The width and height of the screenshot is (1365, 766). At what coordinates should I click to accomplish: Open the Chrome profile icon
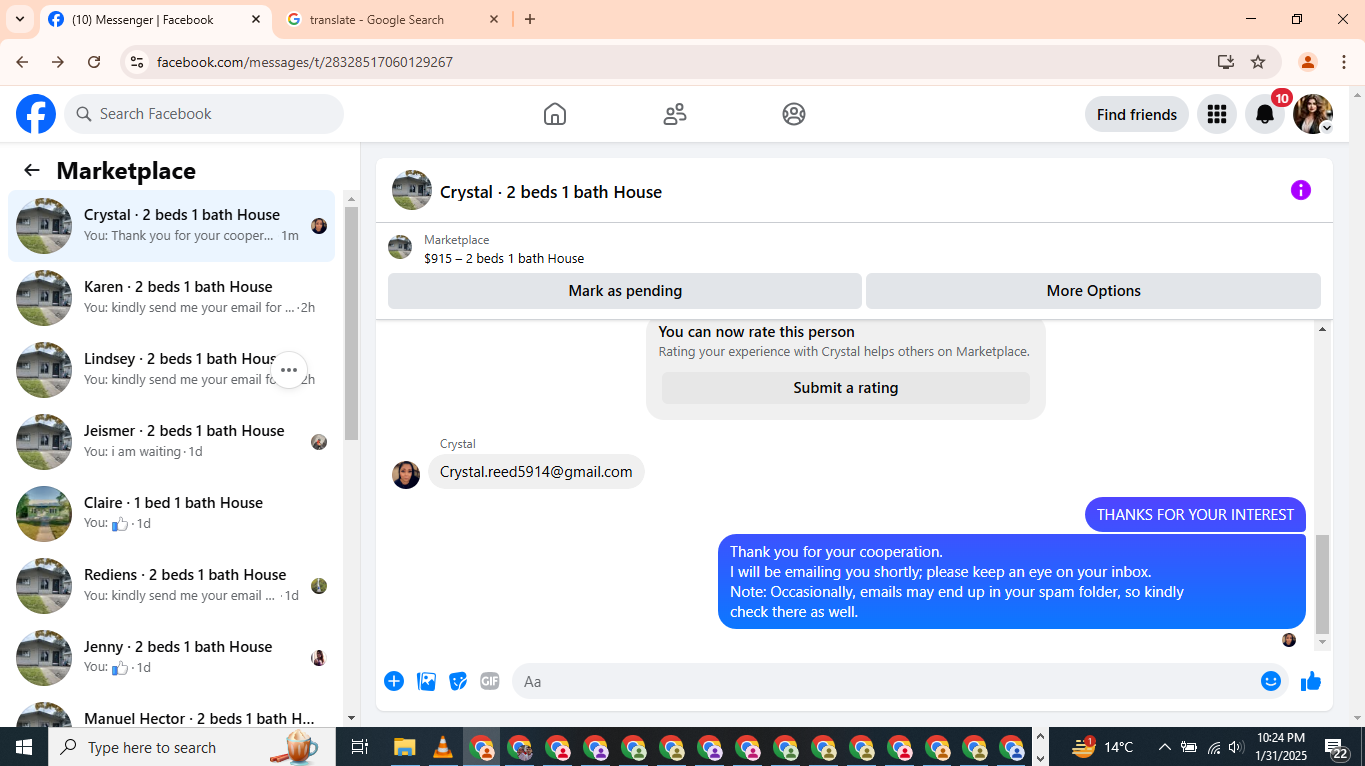pyautogui.click(x=1307, y=62)
